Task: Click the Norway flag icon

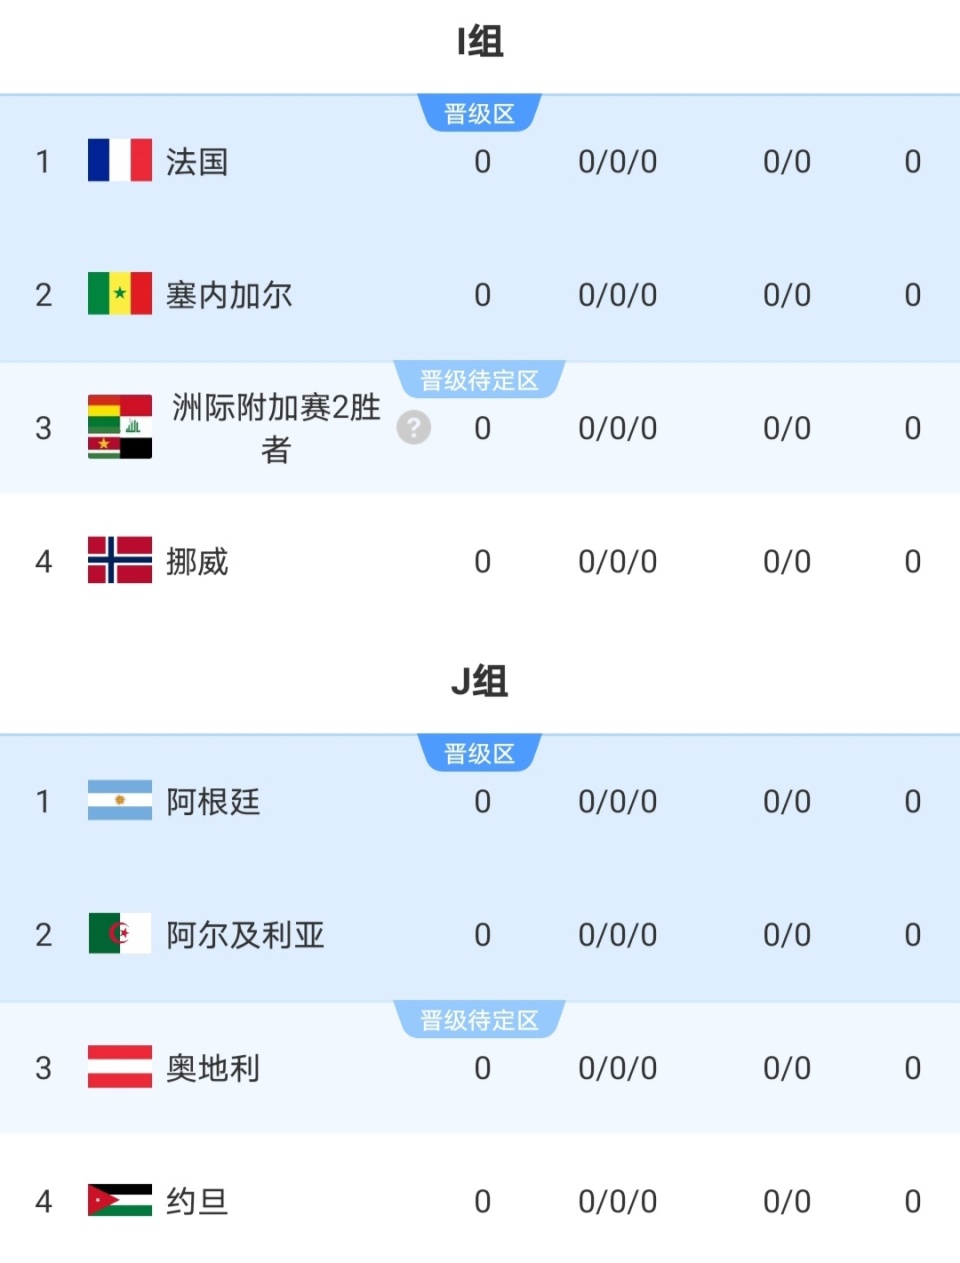Action: pyautogui.click(x=120, y=560)
